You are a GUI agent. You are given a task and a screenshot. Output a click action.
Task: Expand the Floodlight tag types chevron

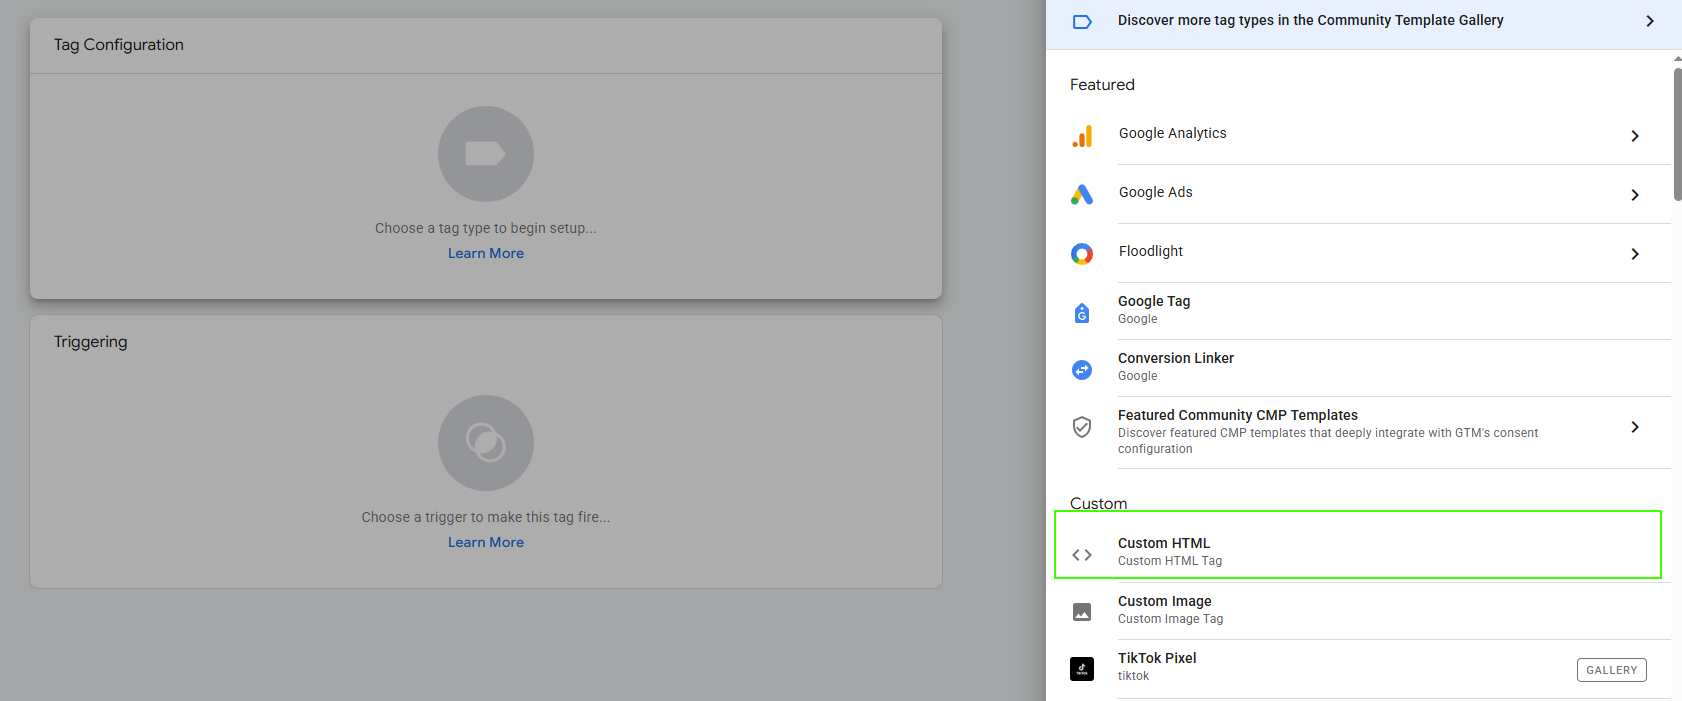pos(1635,254)
